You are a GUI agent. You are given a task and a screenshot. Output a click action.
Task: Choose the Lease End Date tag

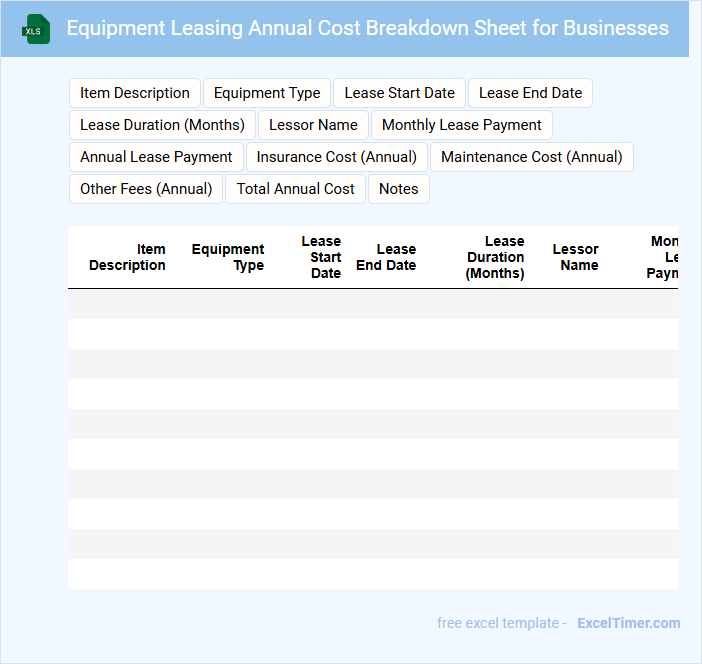point(530,93)
